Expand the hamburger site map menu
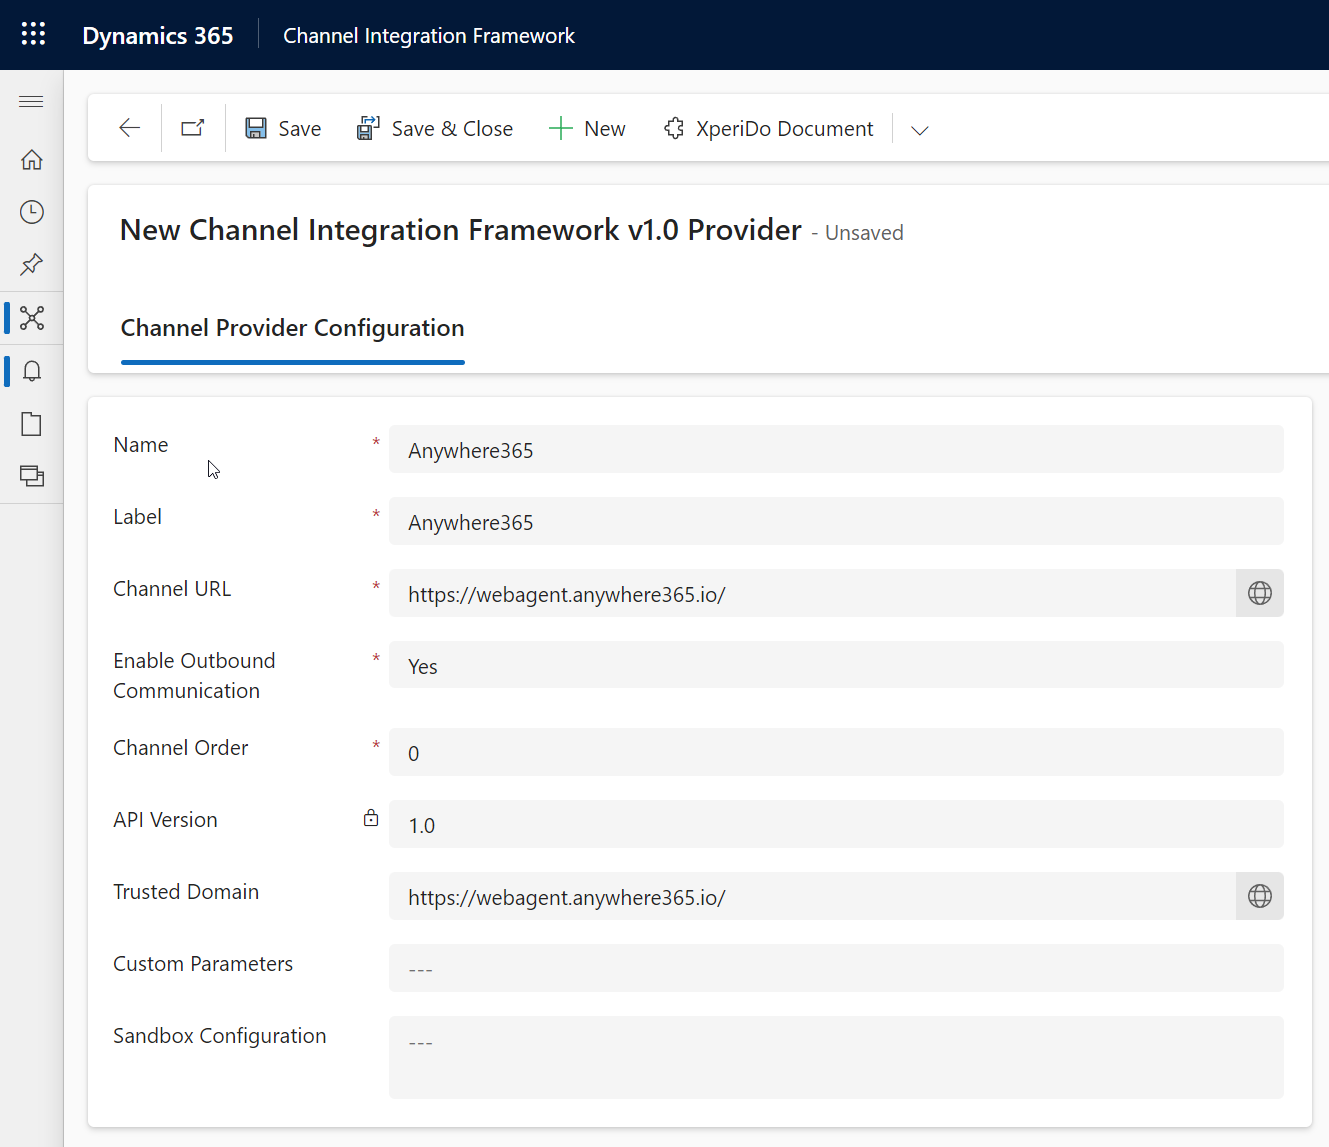The height and width of the screenshot is (1147, 1329). (31, 101)
